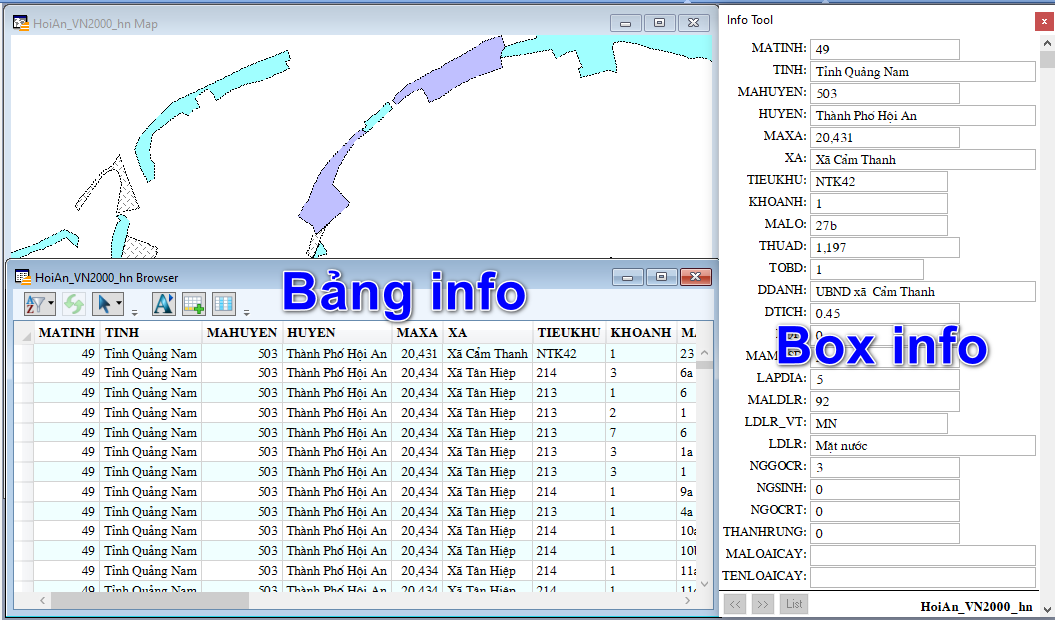Open the pick fields column icon in Browser toolbar
1055x620 pixels.
(x=223, y=304)
